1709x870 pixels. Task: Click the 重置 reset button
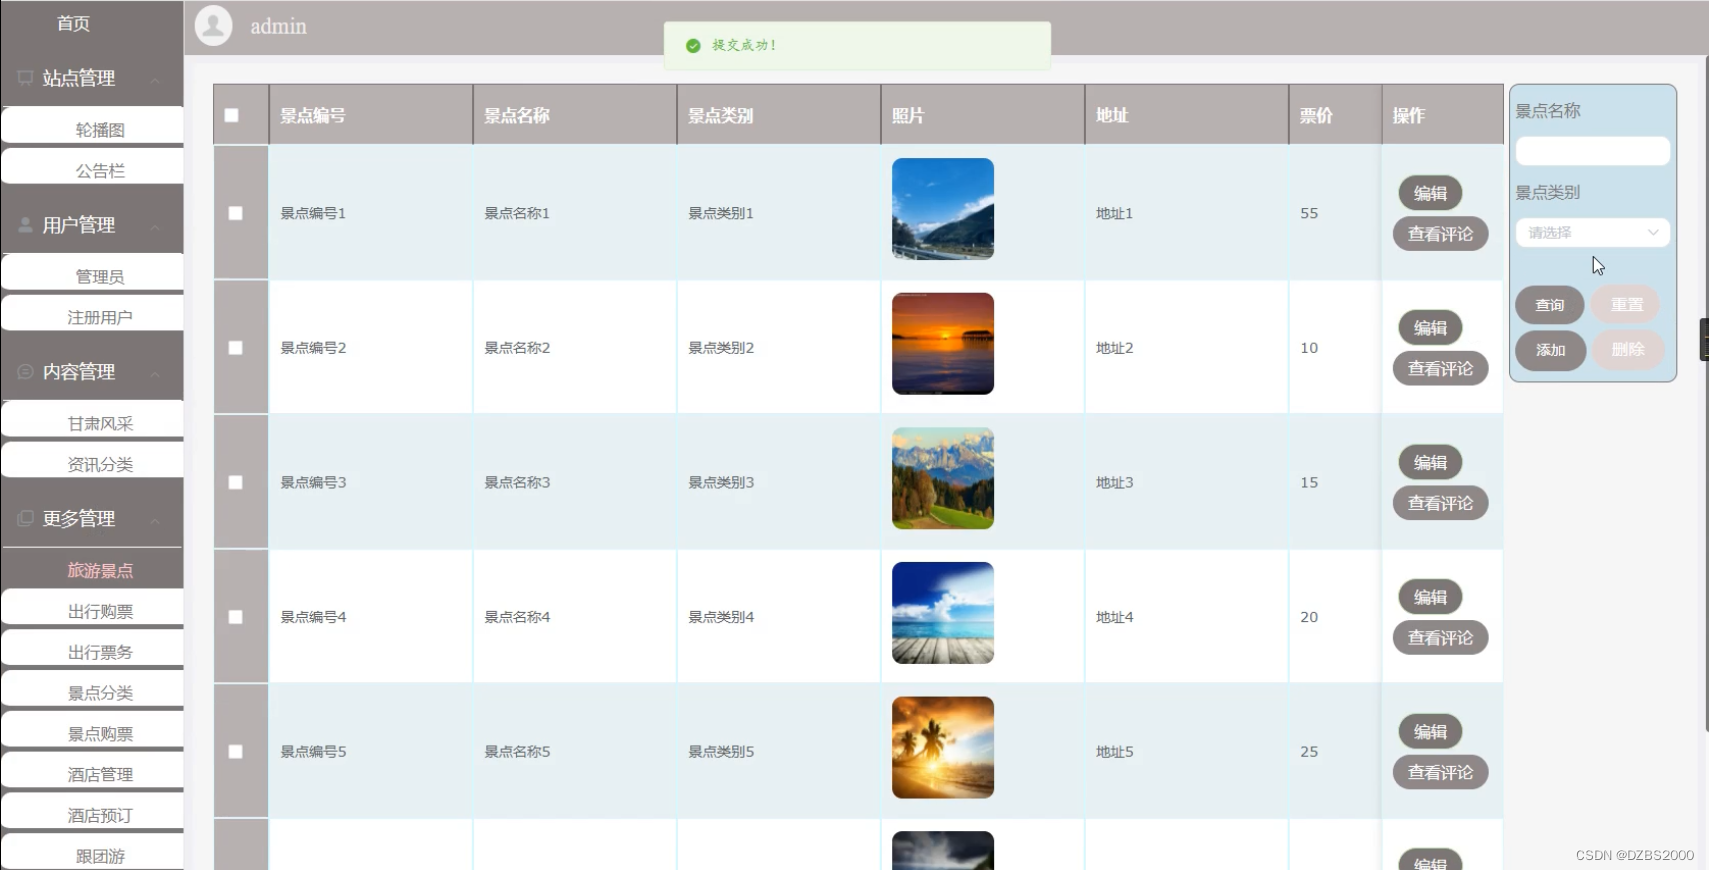pos(1627,305)
